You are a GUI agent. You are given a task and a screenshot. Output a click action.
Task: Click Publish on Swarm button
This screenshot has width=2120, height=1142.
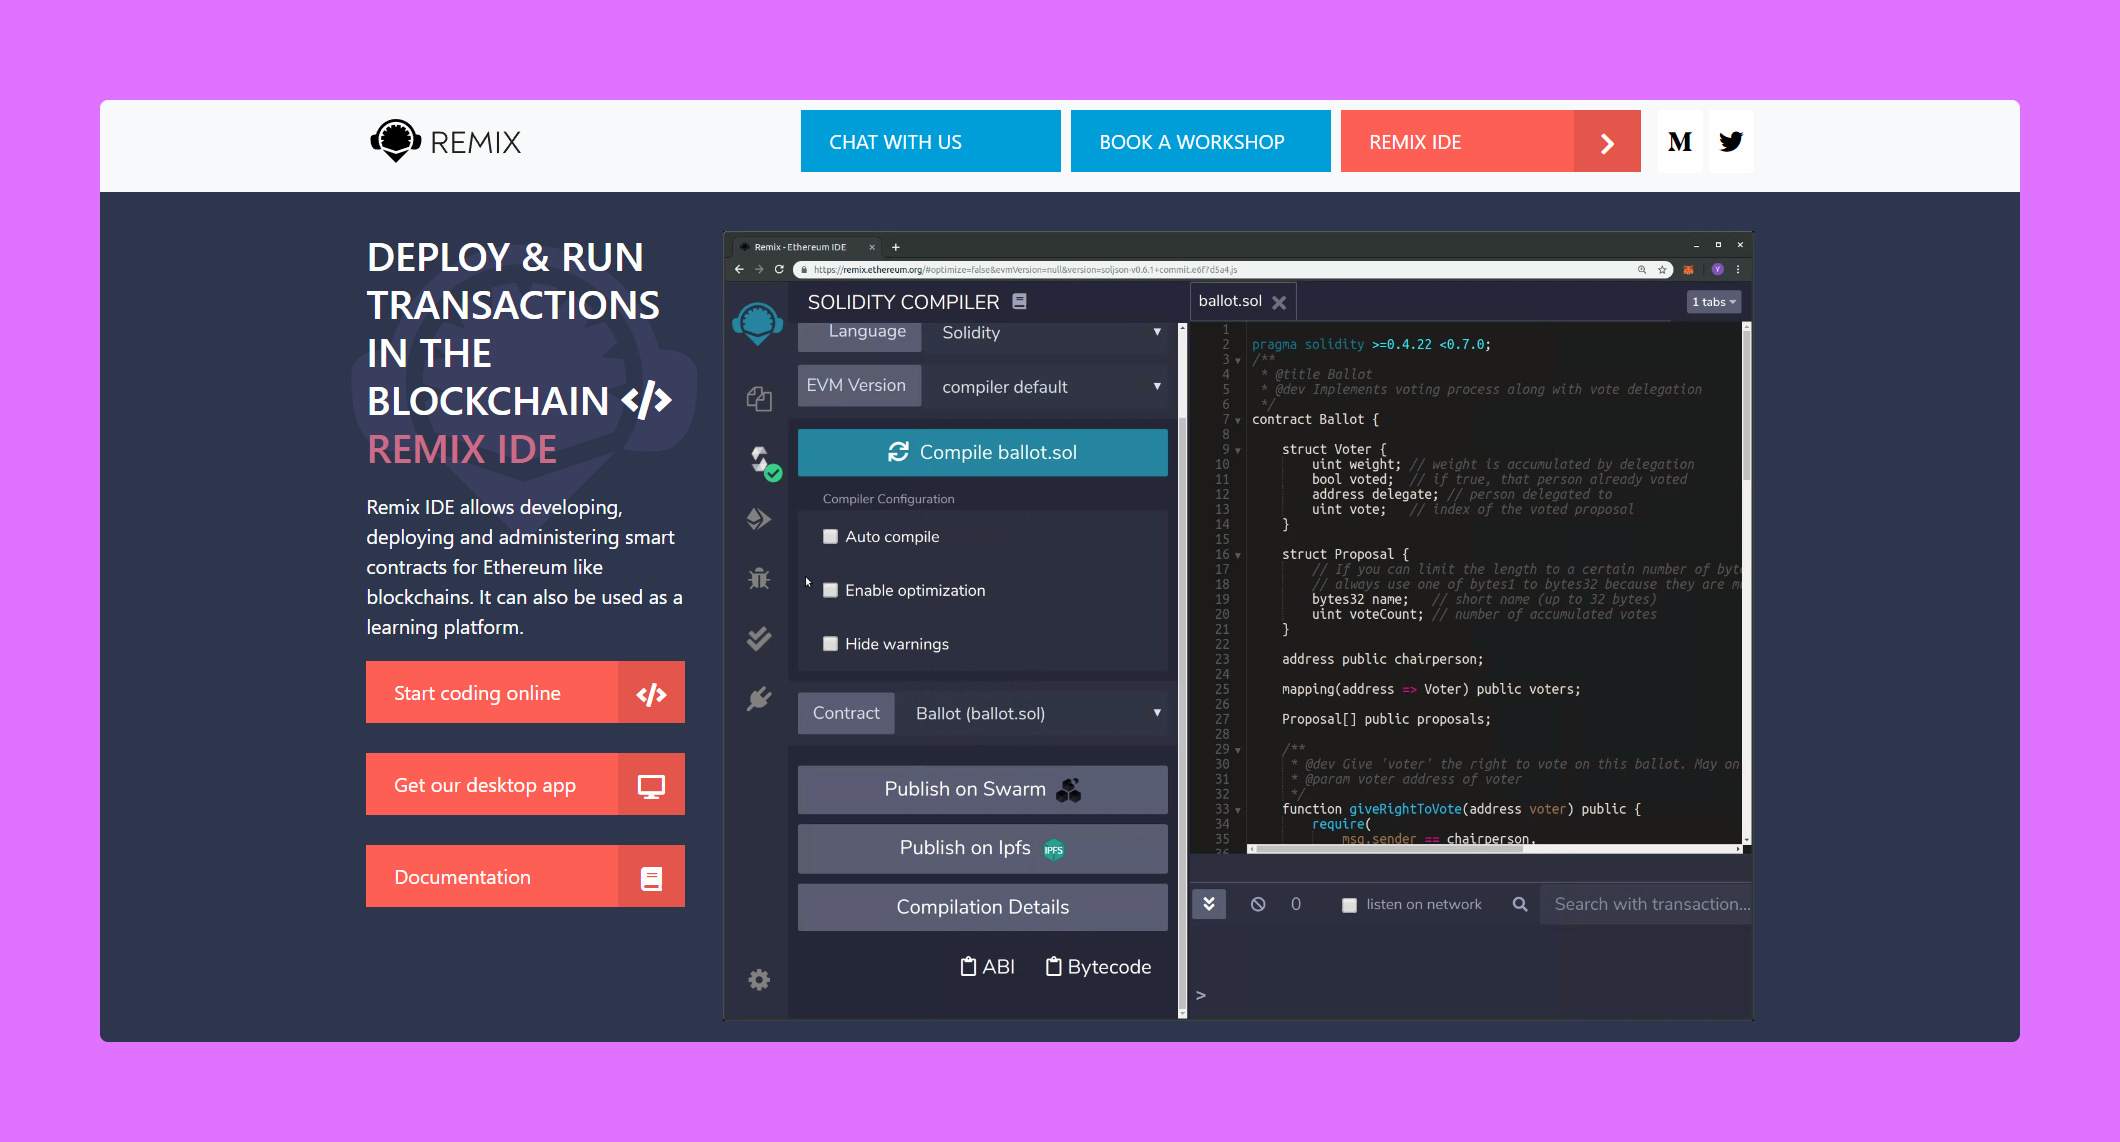(982, 789)
